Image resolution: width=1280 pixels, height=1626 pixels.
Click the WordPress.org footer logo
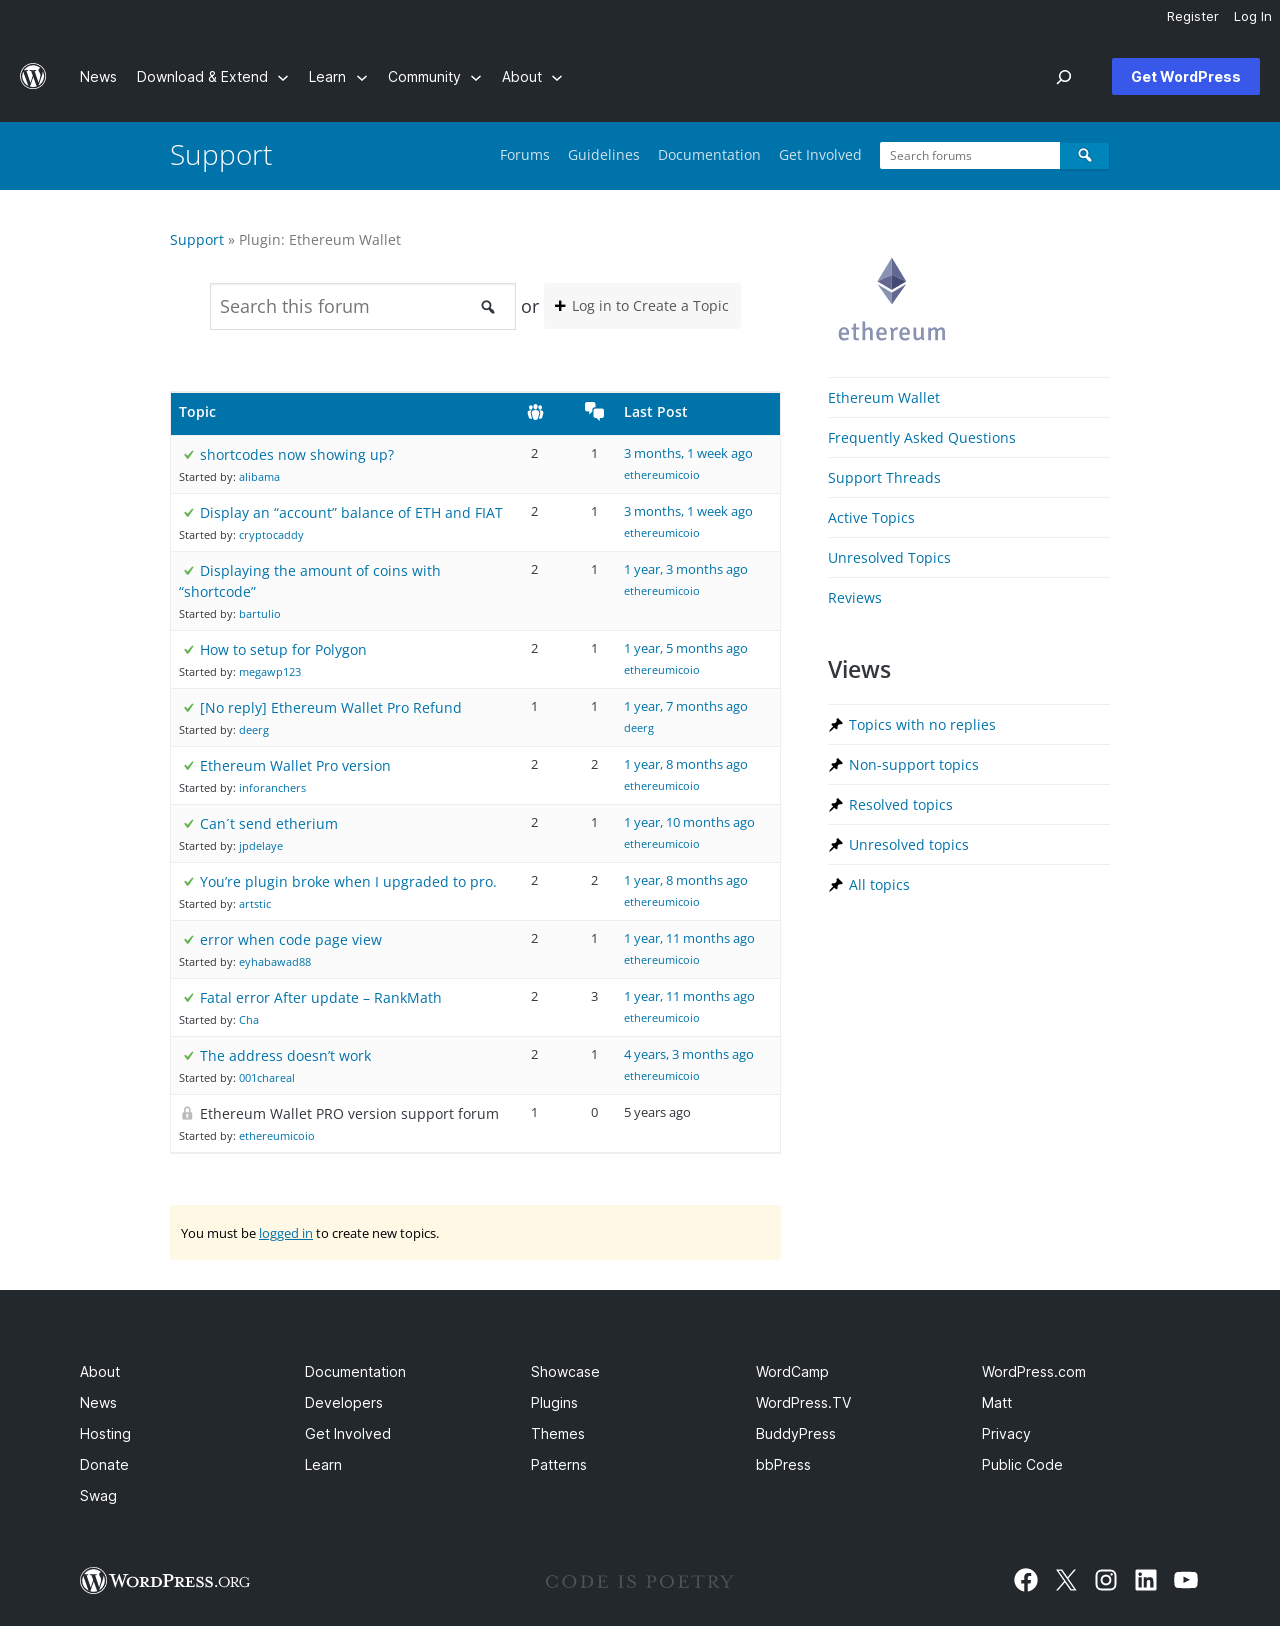(x=165, y=1580)
